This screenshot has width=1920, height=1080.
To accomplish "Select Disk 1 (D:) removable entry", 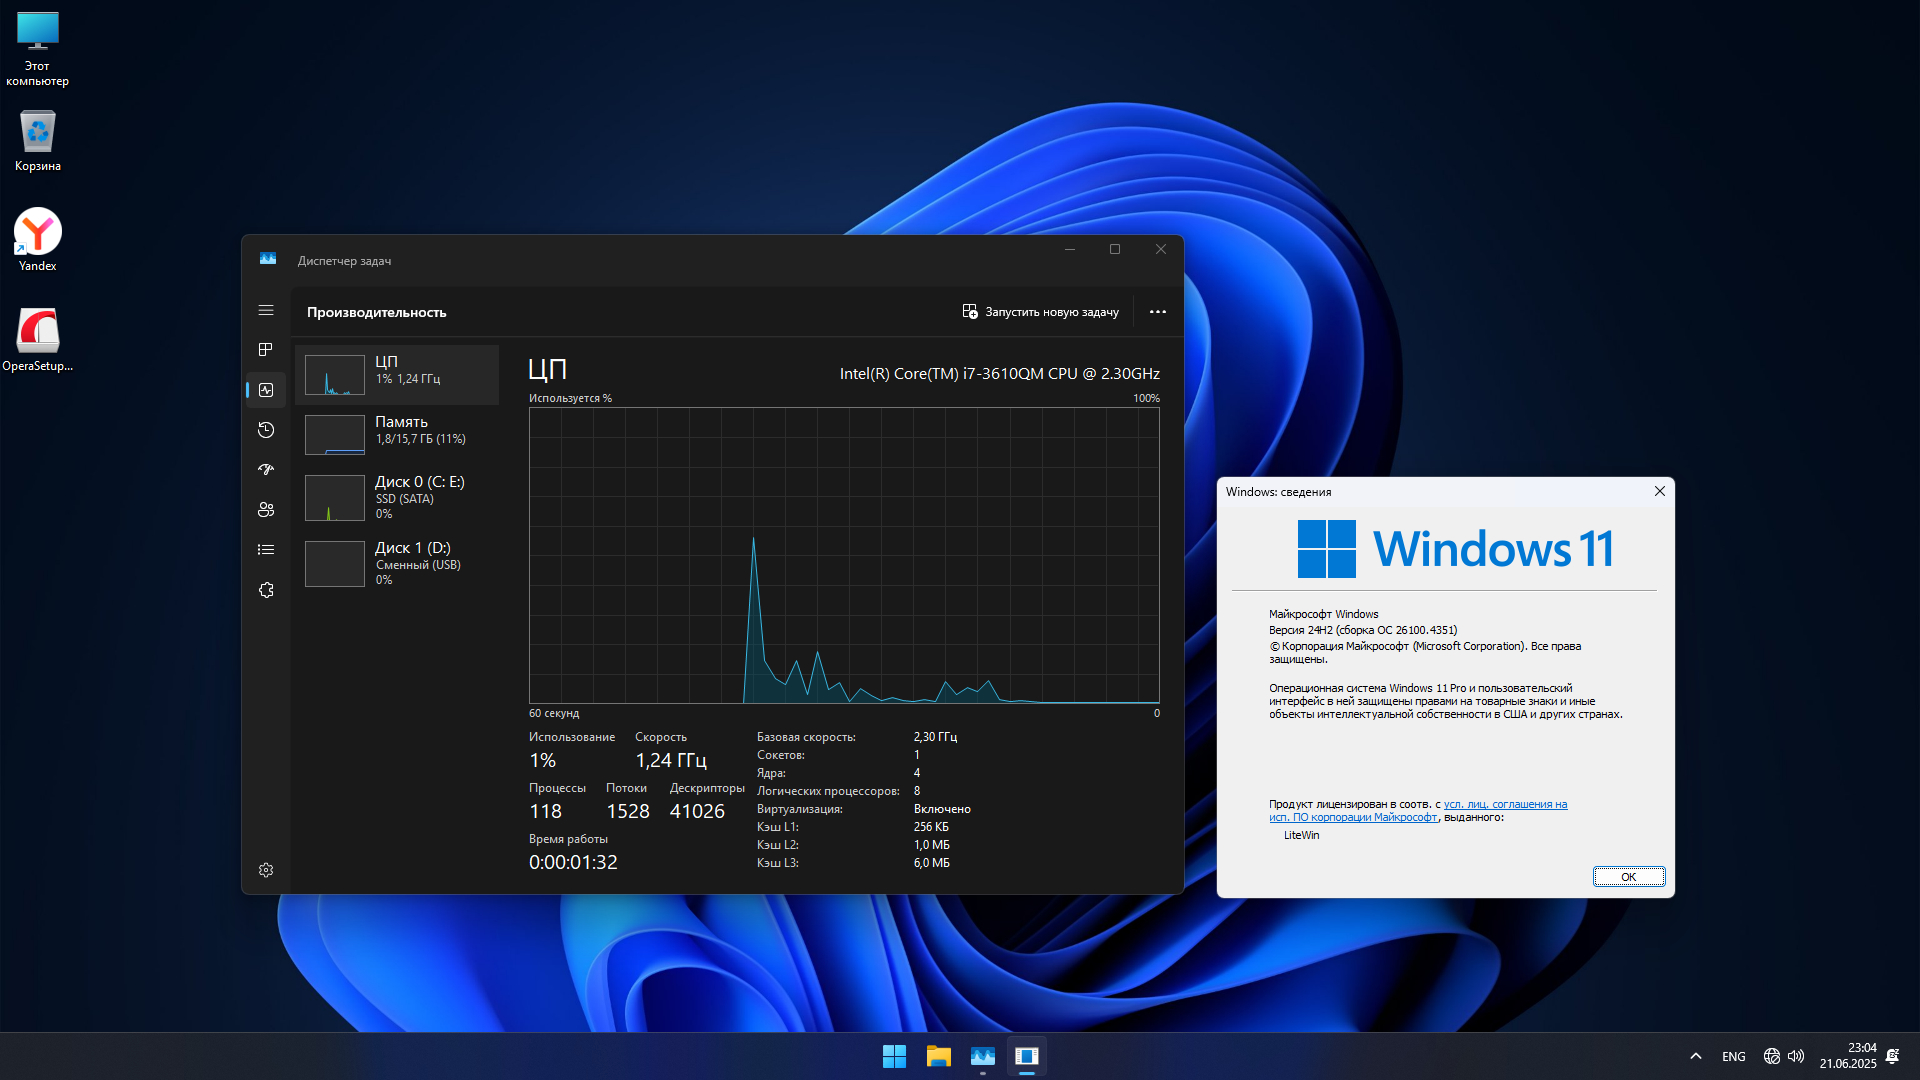I will tap(397, 563).
